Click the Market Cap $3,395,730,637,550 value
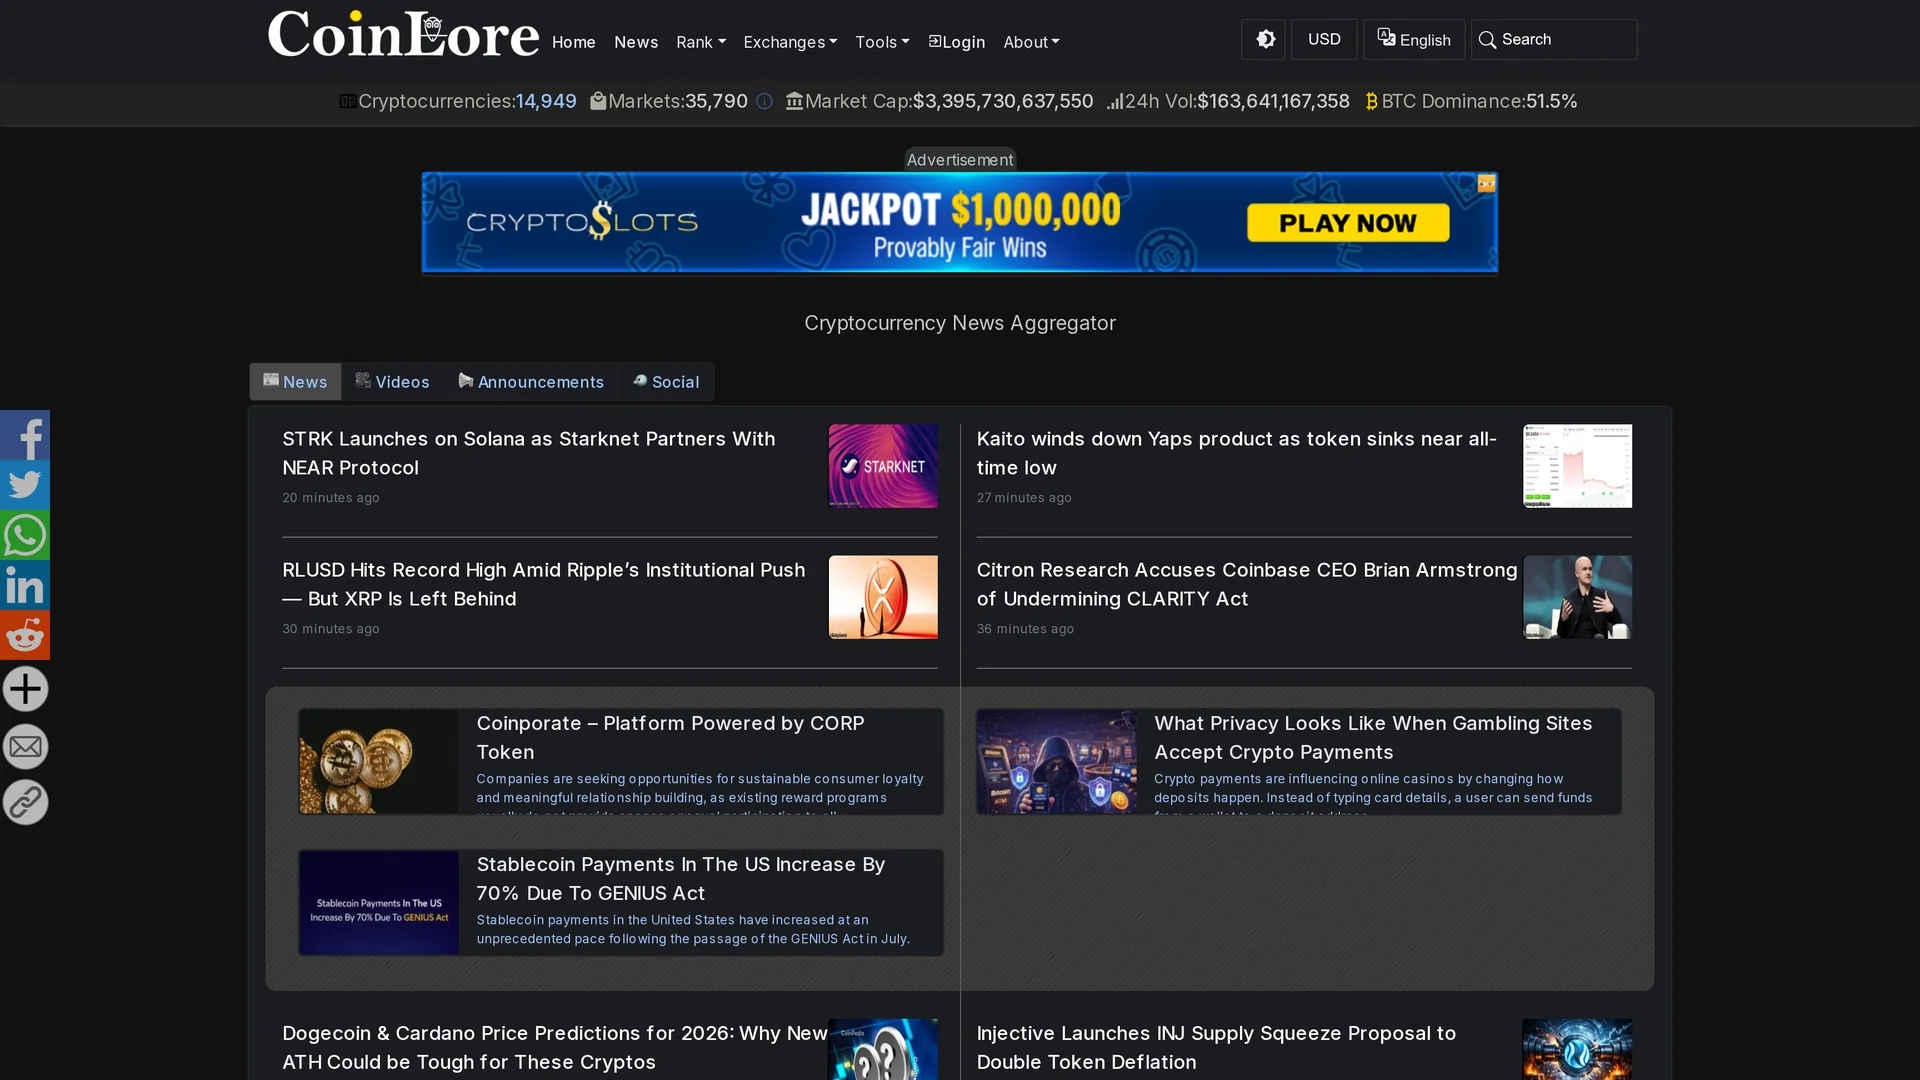1920x1080 pixels. [x=1003, y=101]
